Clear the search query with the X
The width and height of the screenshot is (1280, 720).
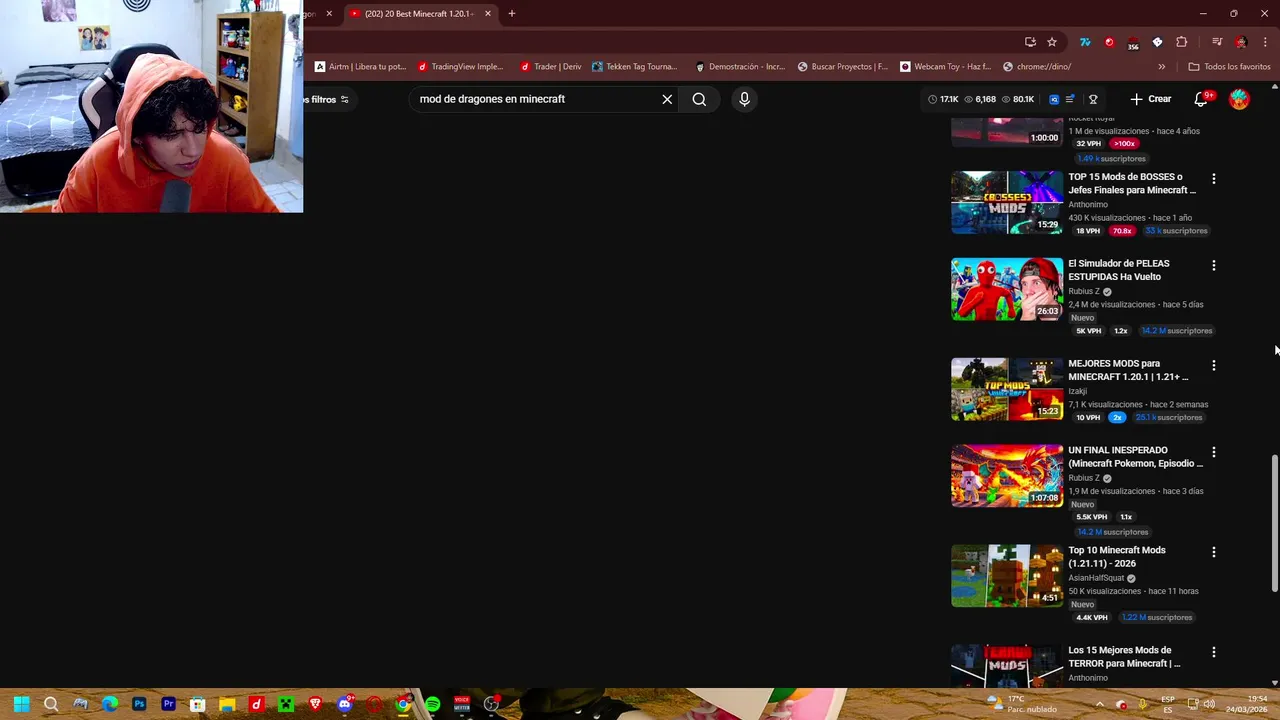coord(667,99)
